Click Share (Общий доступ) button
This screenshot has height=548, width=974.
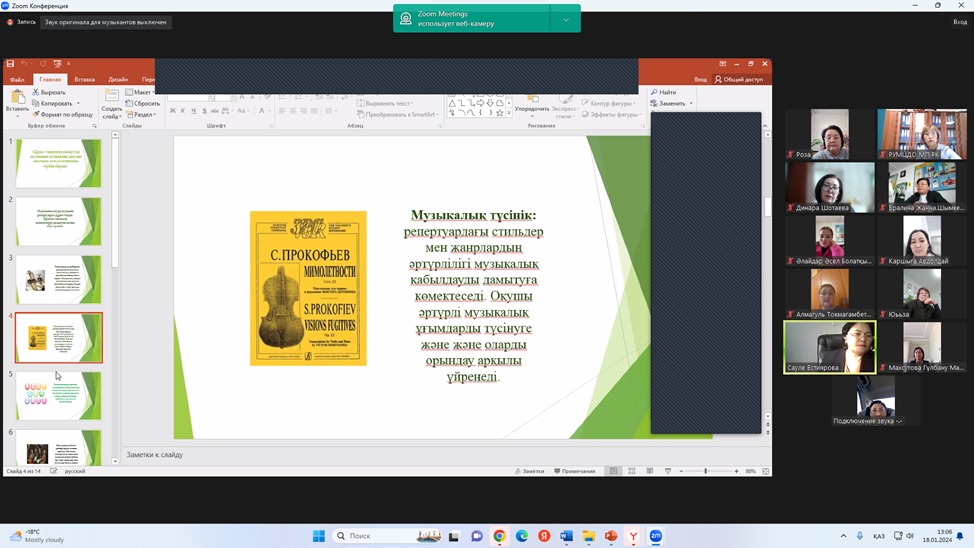[x=739, y=80]
